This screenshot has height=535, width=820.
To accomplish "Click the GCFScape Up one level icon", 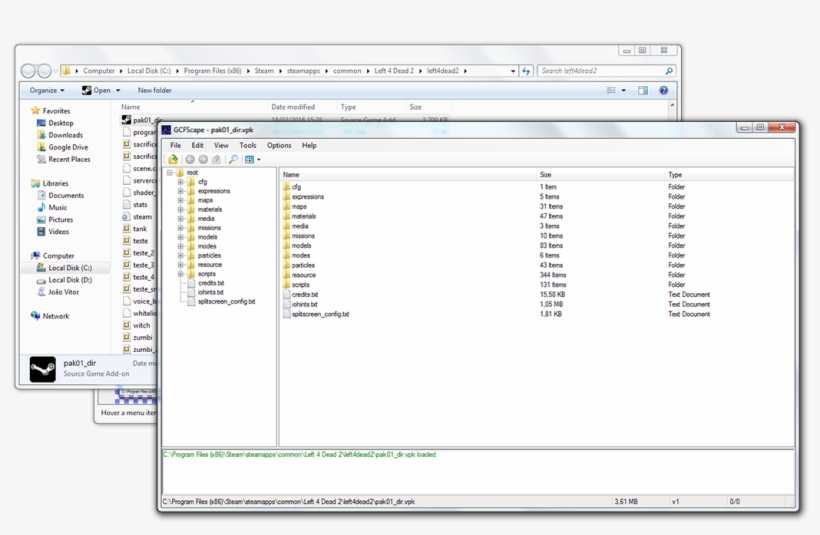I will tap(216, 160).
